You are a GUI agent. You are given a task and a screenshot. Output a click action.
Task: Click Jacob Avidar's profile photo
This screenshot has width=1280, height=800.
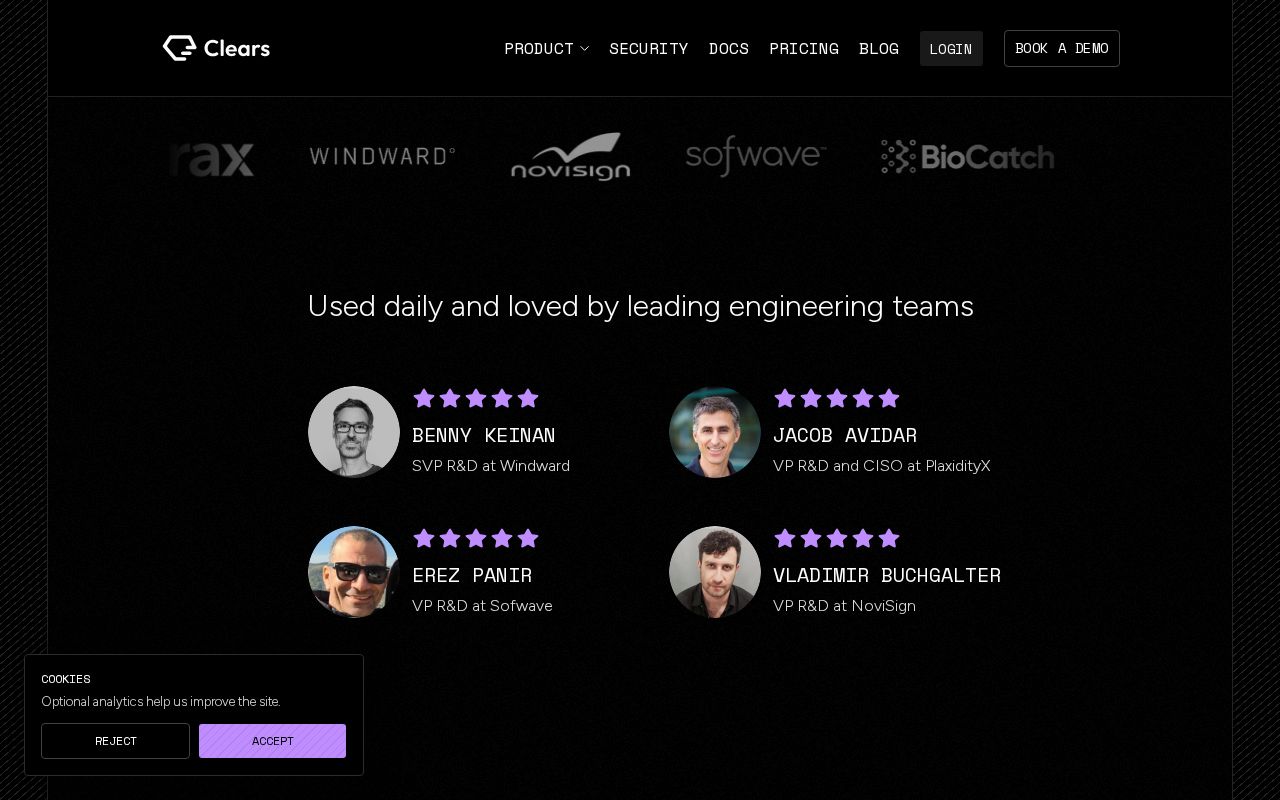click(x=715, y=432)
